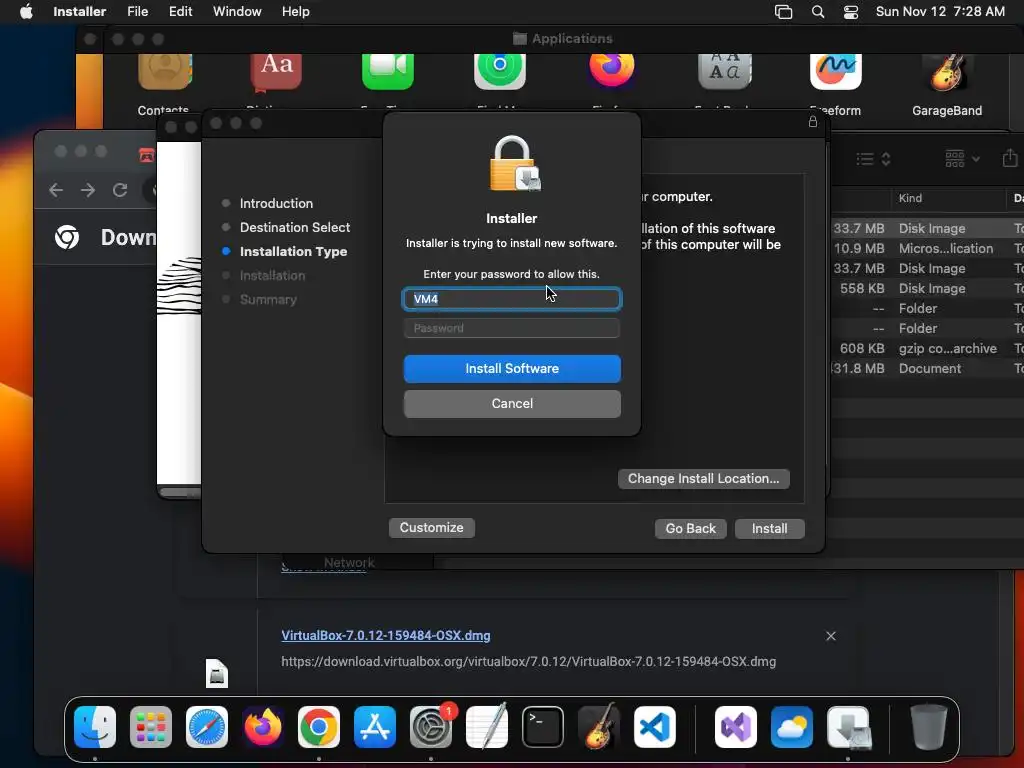Image resolution: width=1024 pixels, height=768 pixels.
Task: Click the dmg file icon in Chrome downloads
Action: coord(217,673)
